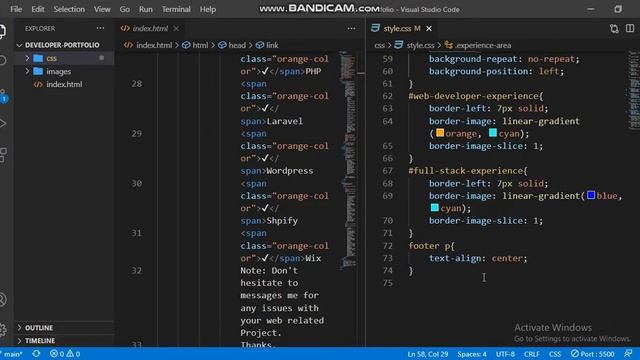Screen dimensions: 640x360
Task: Collapse the DEVELOPER-PORTFOLIO folder section
Action: 62,45
